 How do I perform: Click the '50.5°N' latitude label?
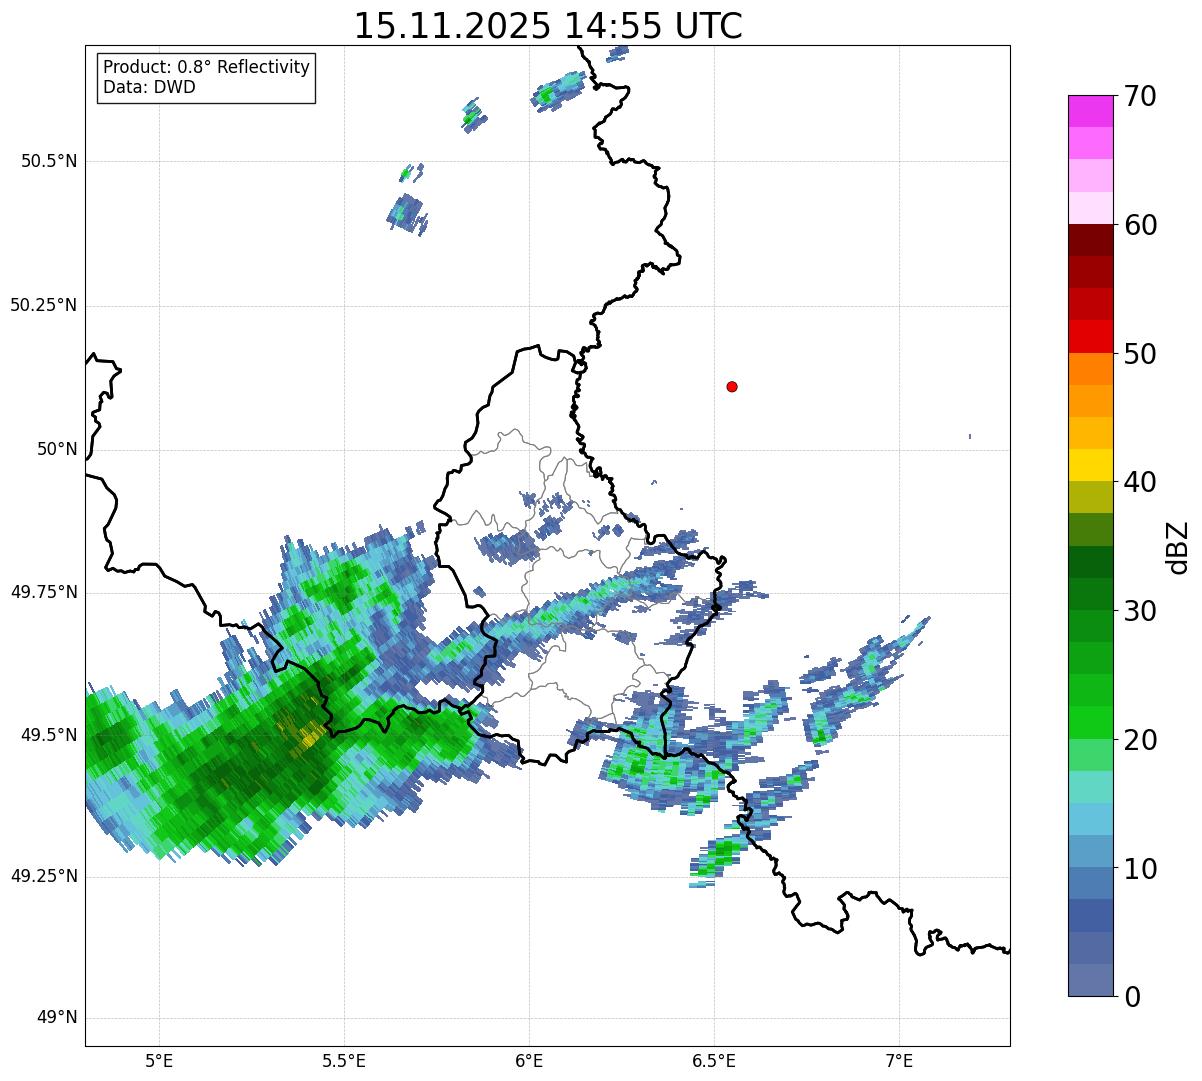(48, 161)
